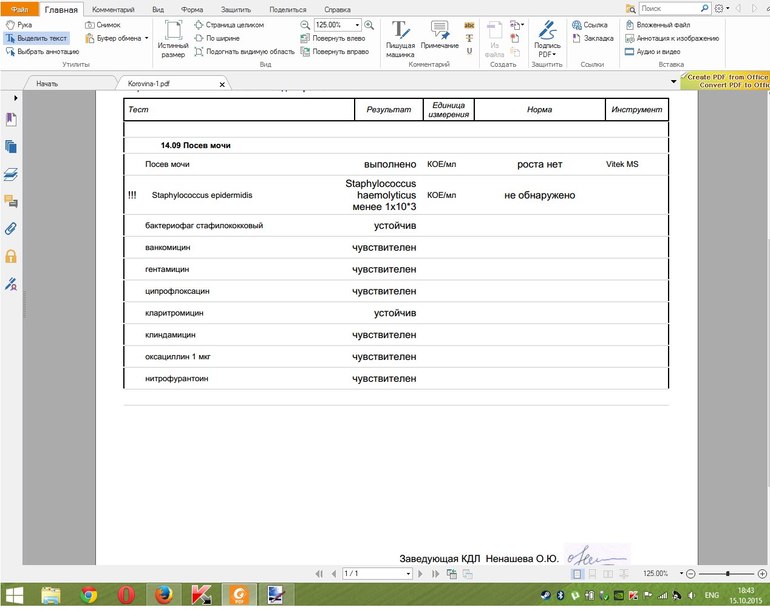Open the Bookmarks panel in sidebar
The width and height of the screenshot is (770, 610).
(x=11, y=120)
